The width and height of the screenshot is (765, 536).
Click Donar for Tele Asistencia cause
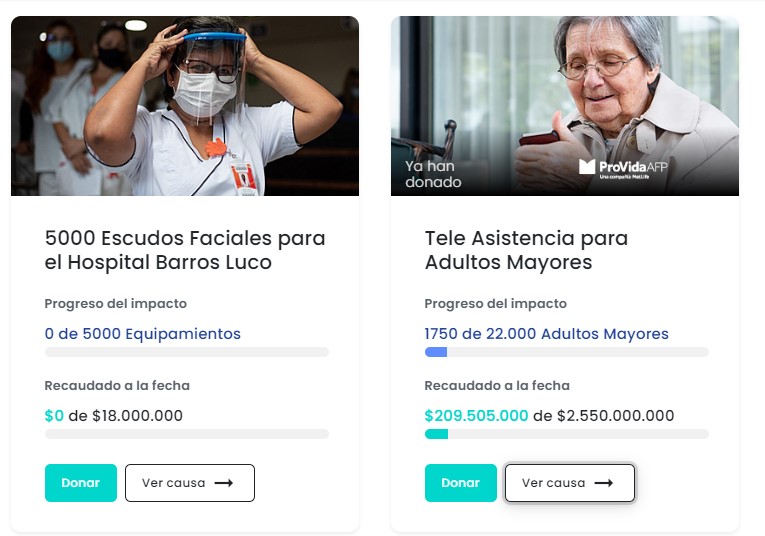[x=461, y=482]
